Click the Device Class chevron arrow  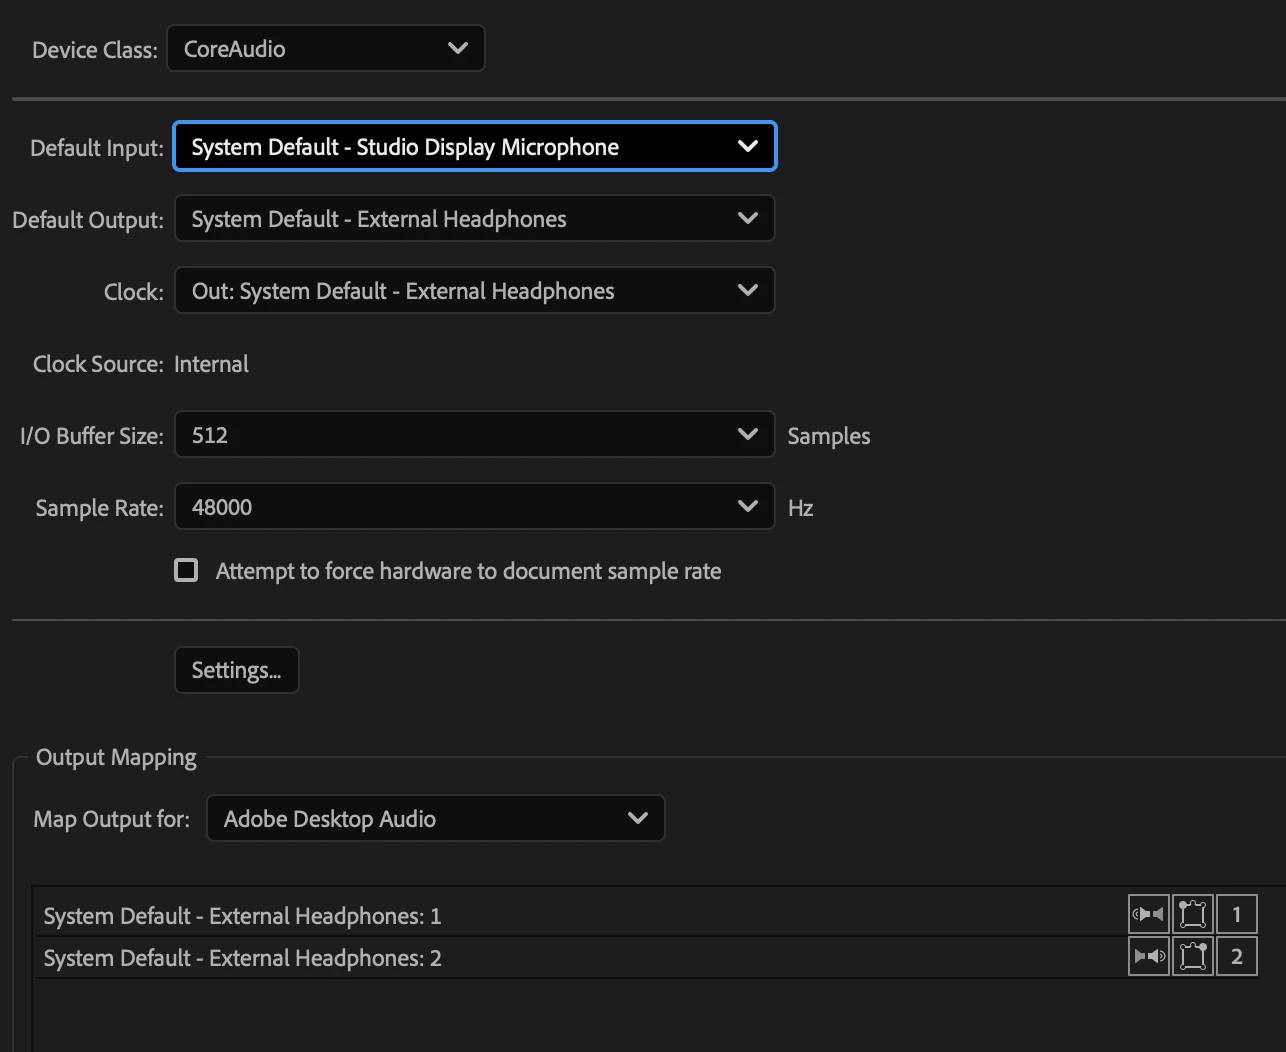coord(458,49)
